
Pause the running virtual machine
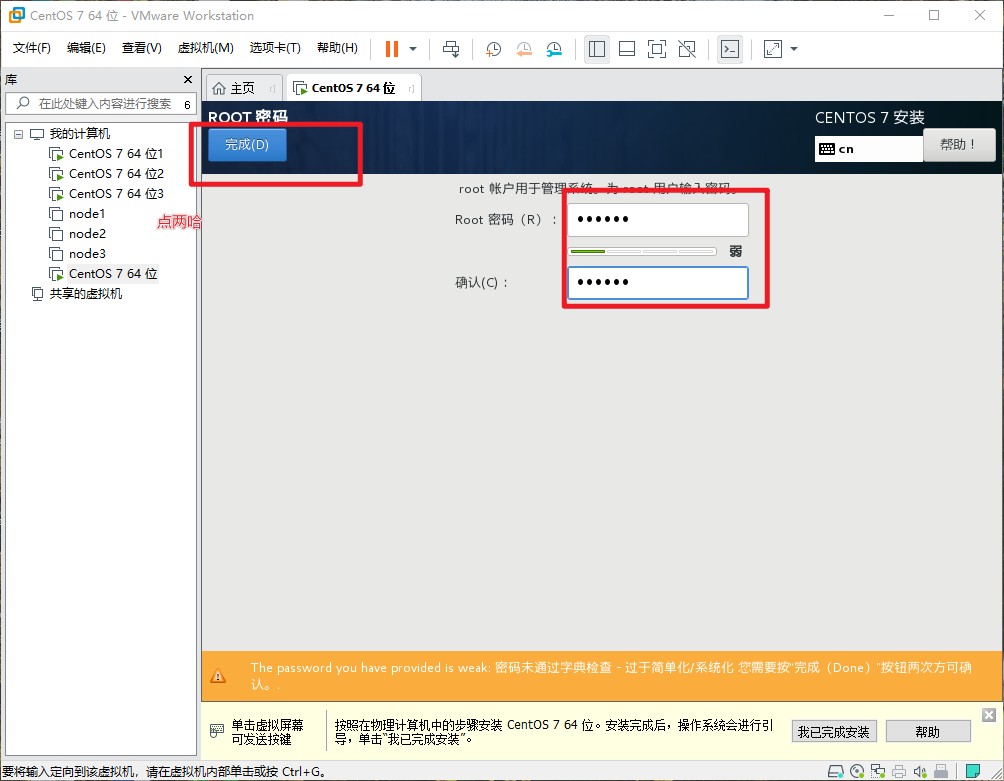coord(392,49)
